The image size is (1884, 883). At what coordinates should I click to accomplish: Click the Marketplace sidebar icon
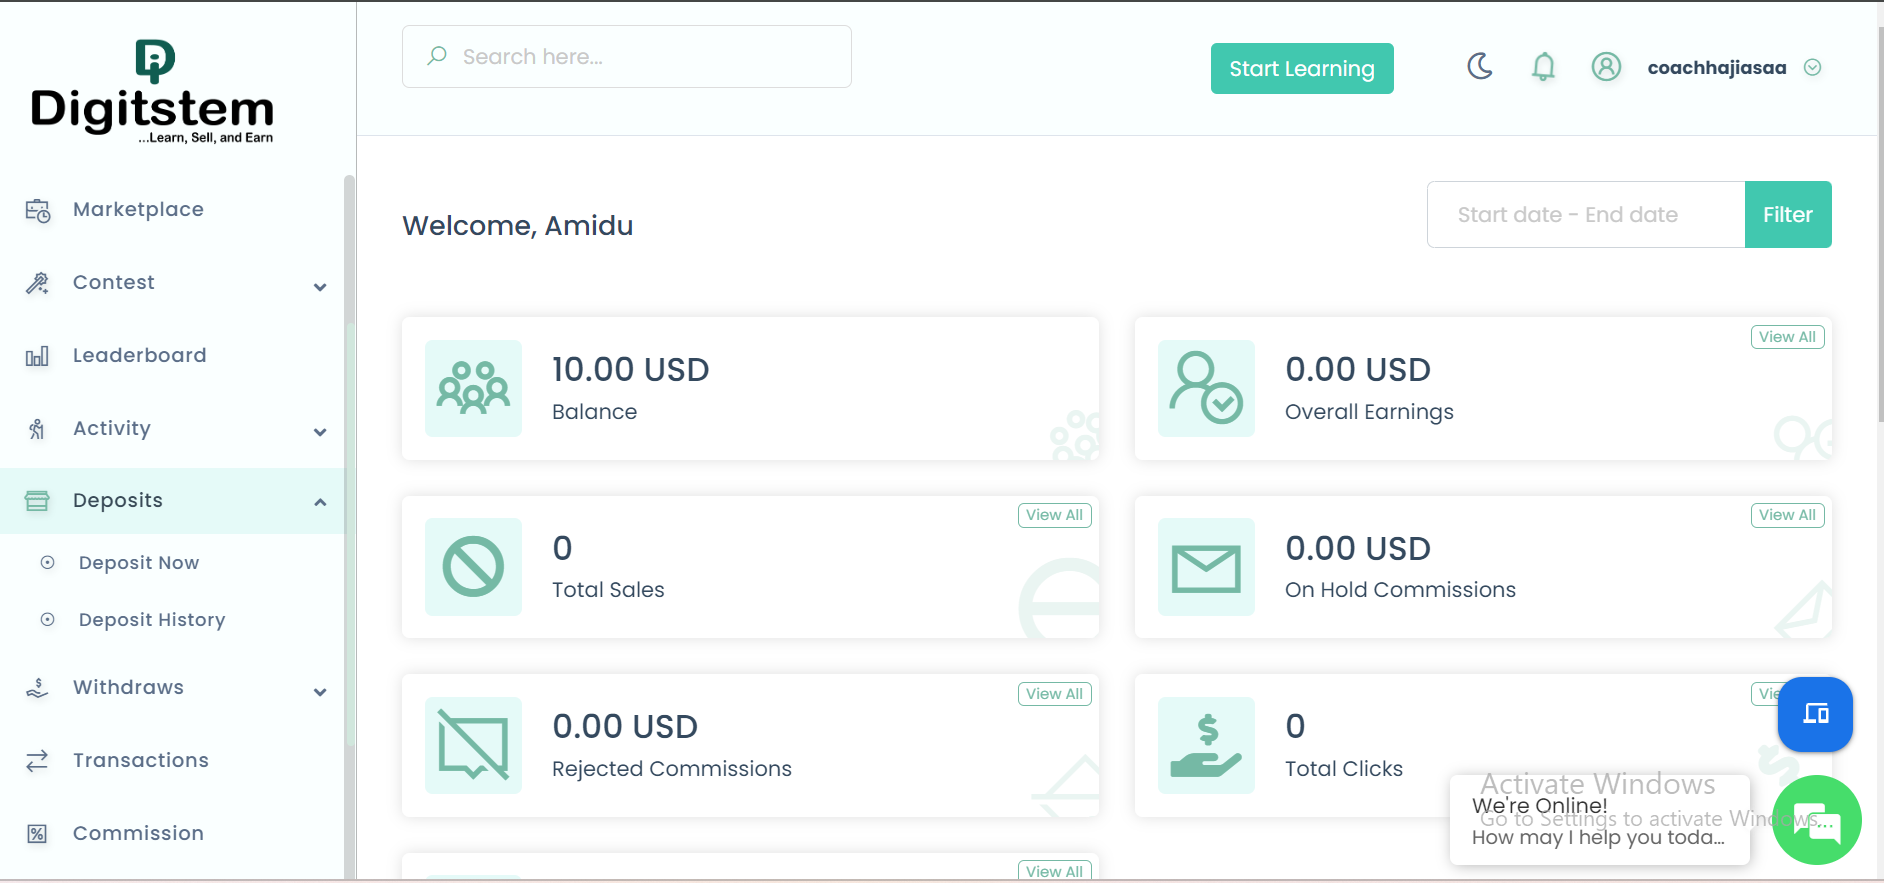coord(38,210)
